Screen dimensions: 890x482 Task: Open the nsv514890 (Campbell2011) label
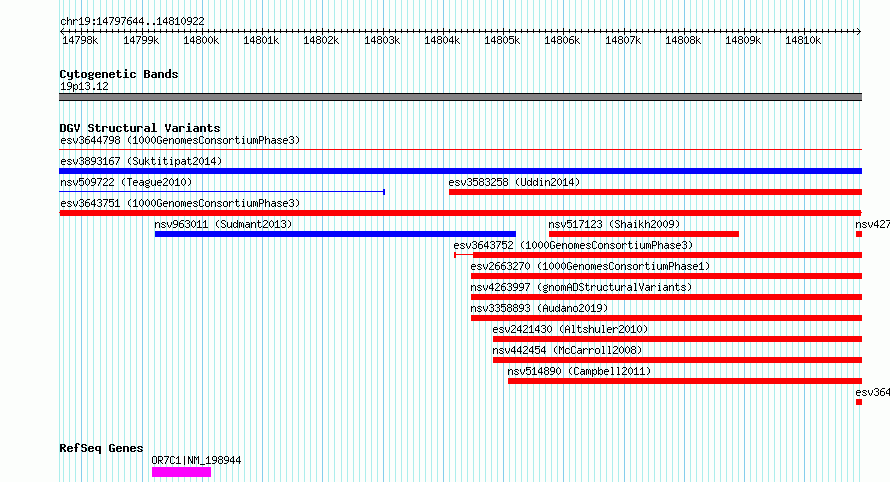click(x=580, y=371)
